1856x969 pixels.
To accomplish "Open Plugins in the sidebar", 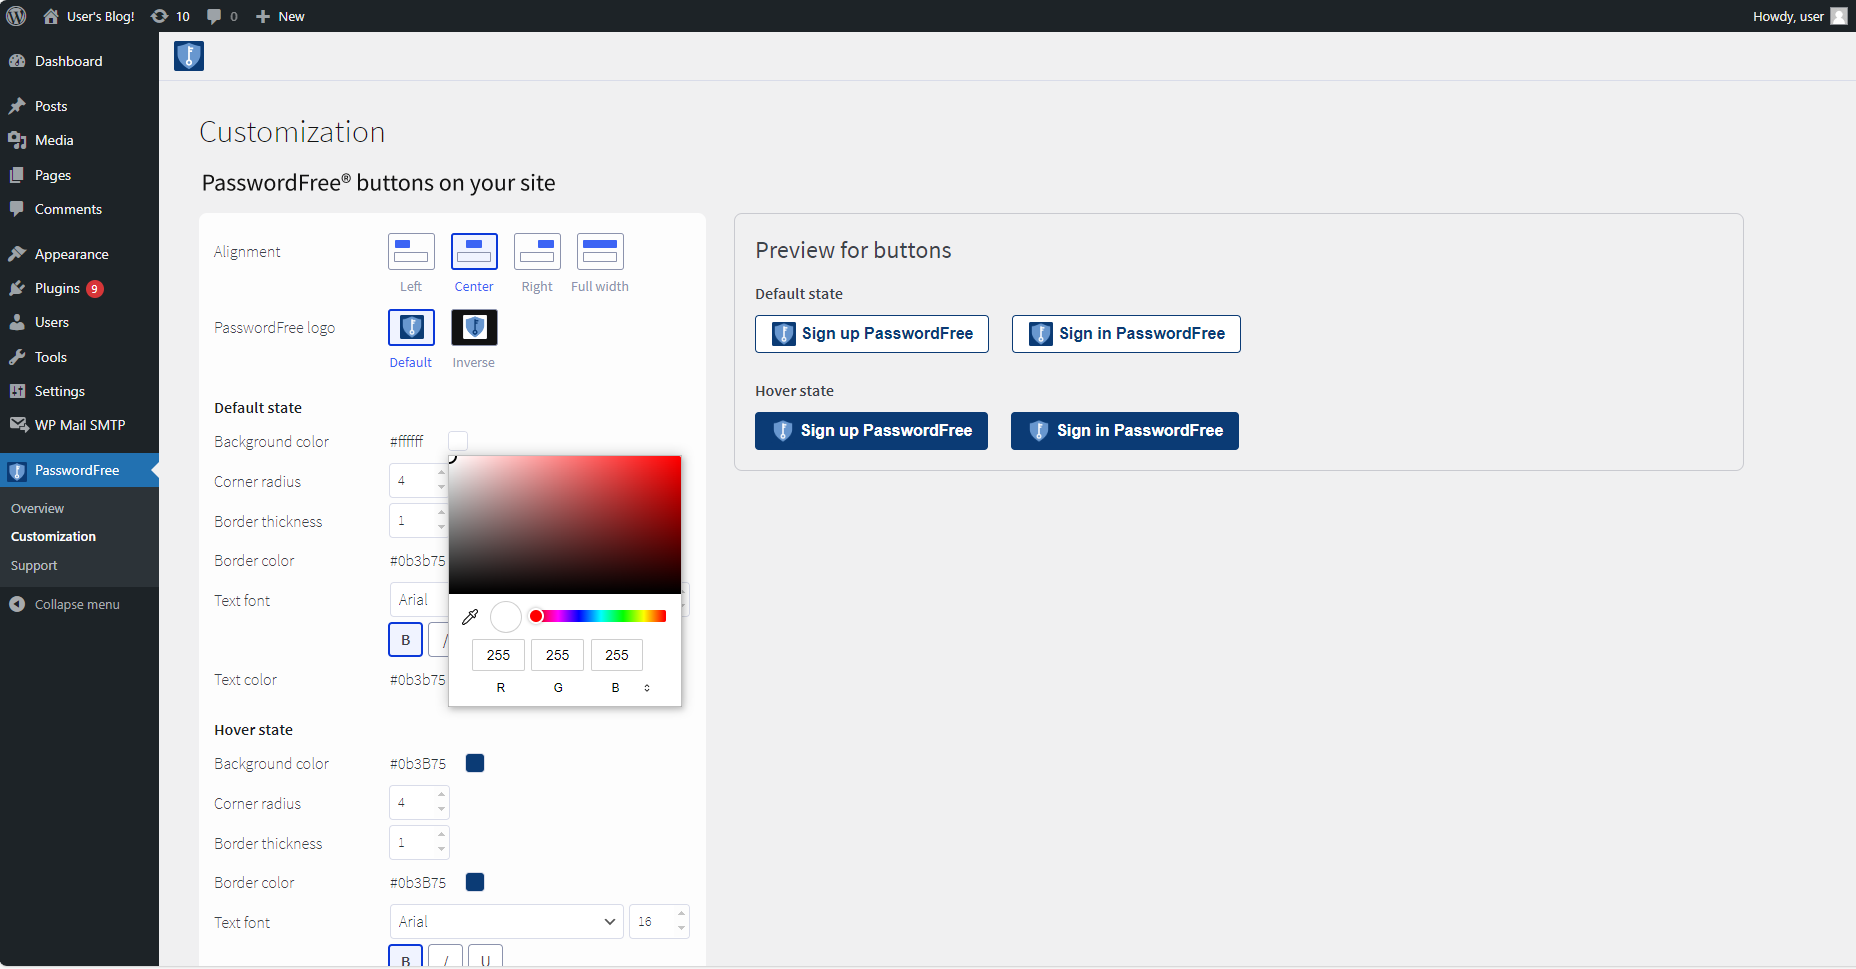I will pos(79,288).
